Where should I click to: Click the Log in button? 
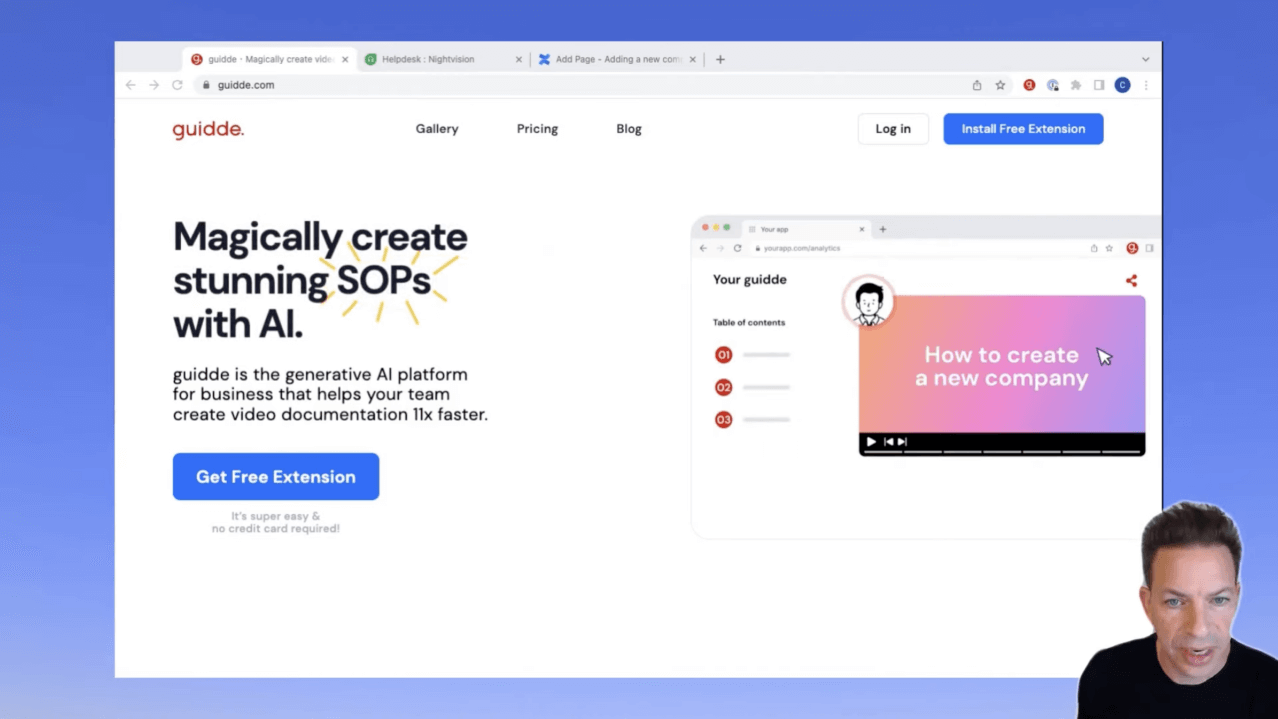(893, 129)
